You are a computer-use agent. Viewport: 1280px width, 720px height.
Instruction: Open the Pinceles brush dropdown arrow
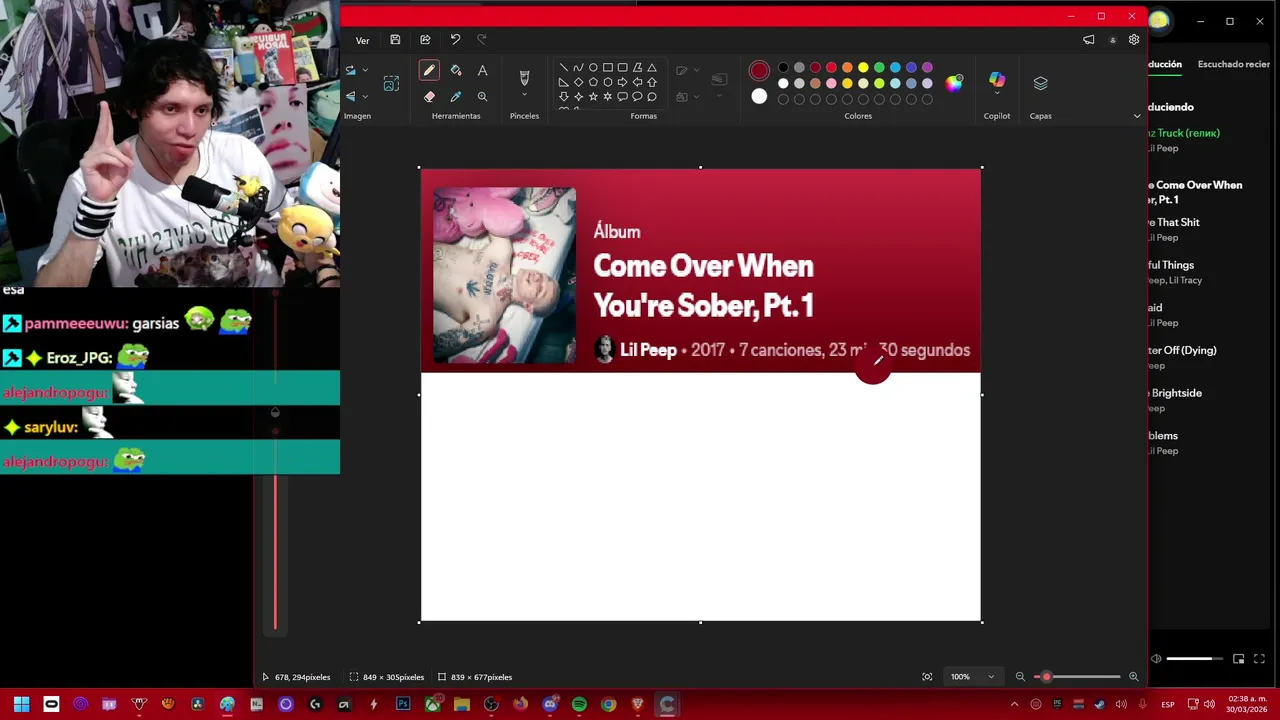(524, 96)
